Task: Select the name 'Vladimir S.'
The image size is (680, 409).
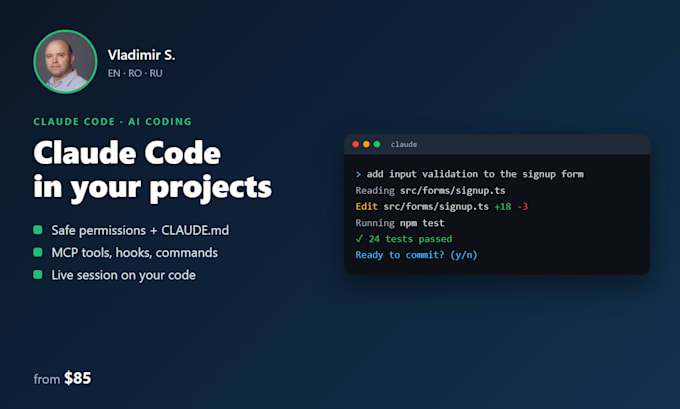Action: coord(141,55)
